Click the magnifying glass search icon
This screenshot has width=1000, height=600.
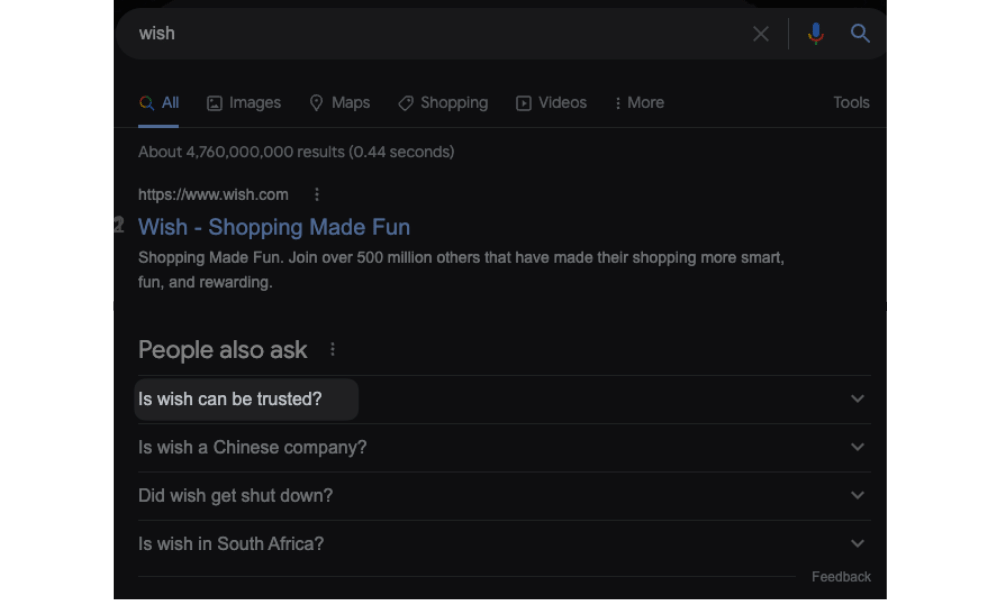859,33
